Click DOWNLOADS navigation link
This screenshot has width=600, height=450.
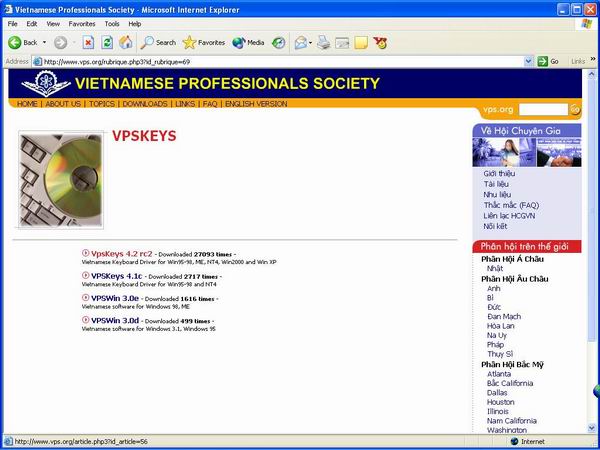pos(145,104)
